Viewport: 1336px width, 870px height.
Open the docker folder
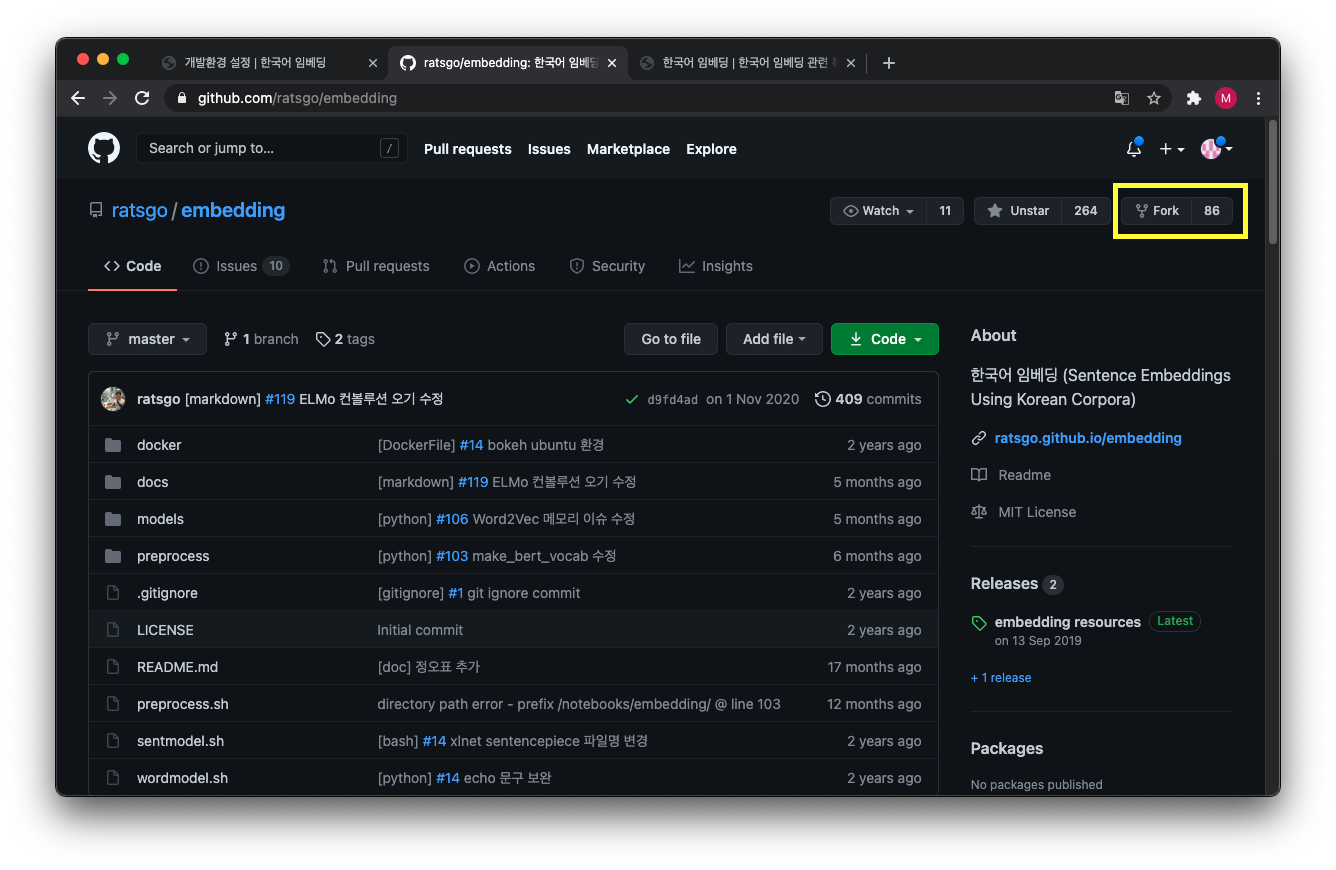(x=159, y=445)
